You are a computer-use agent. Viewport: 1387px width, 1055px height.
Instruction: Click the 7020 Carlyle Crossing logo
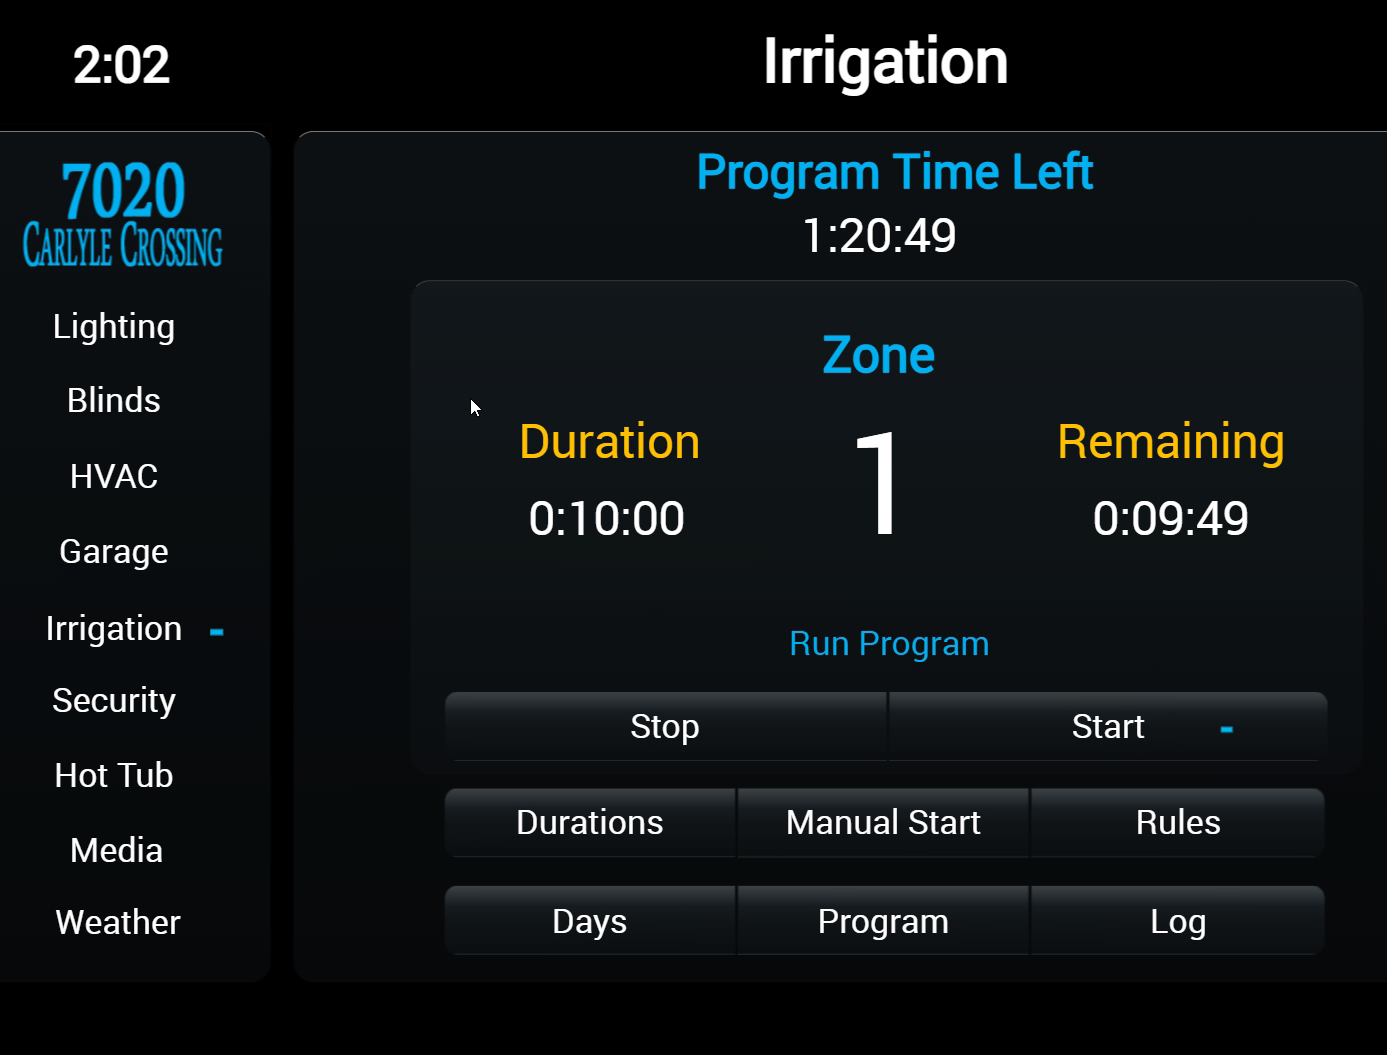coord(123,214)
